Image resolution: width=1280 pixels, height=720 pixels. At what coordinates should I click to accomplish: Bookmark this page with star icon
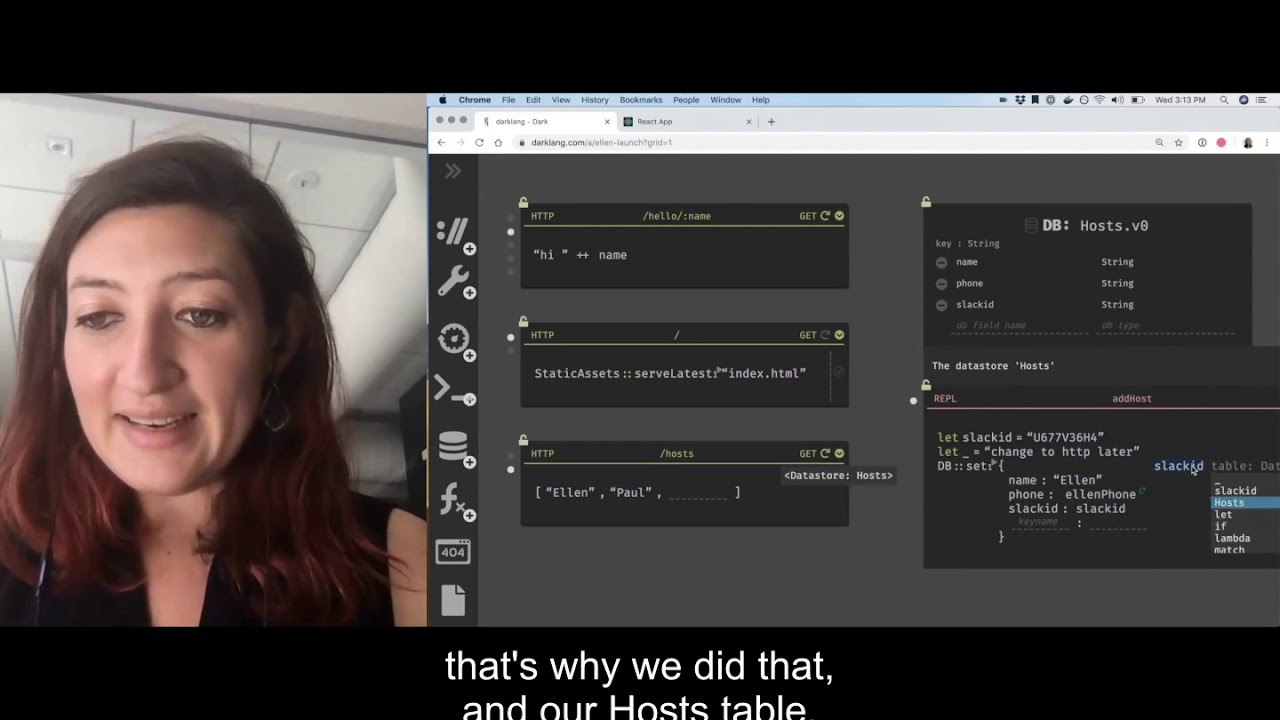coord(1178,143)
